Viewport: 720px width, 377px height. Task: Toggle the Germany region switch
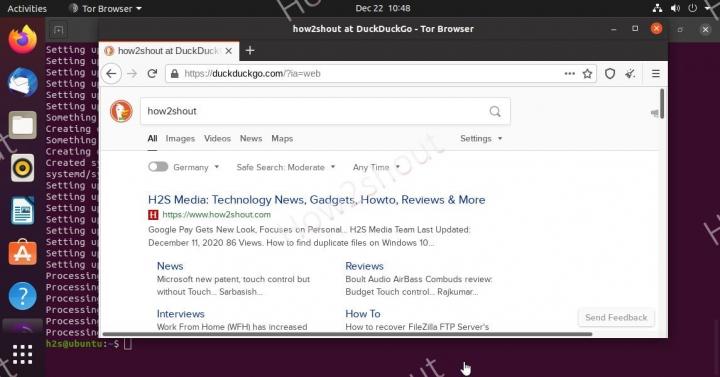pyautogui.click(x=158, y=167)
